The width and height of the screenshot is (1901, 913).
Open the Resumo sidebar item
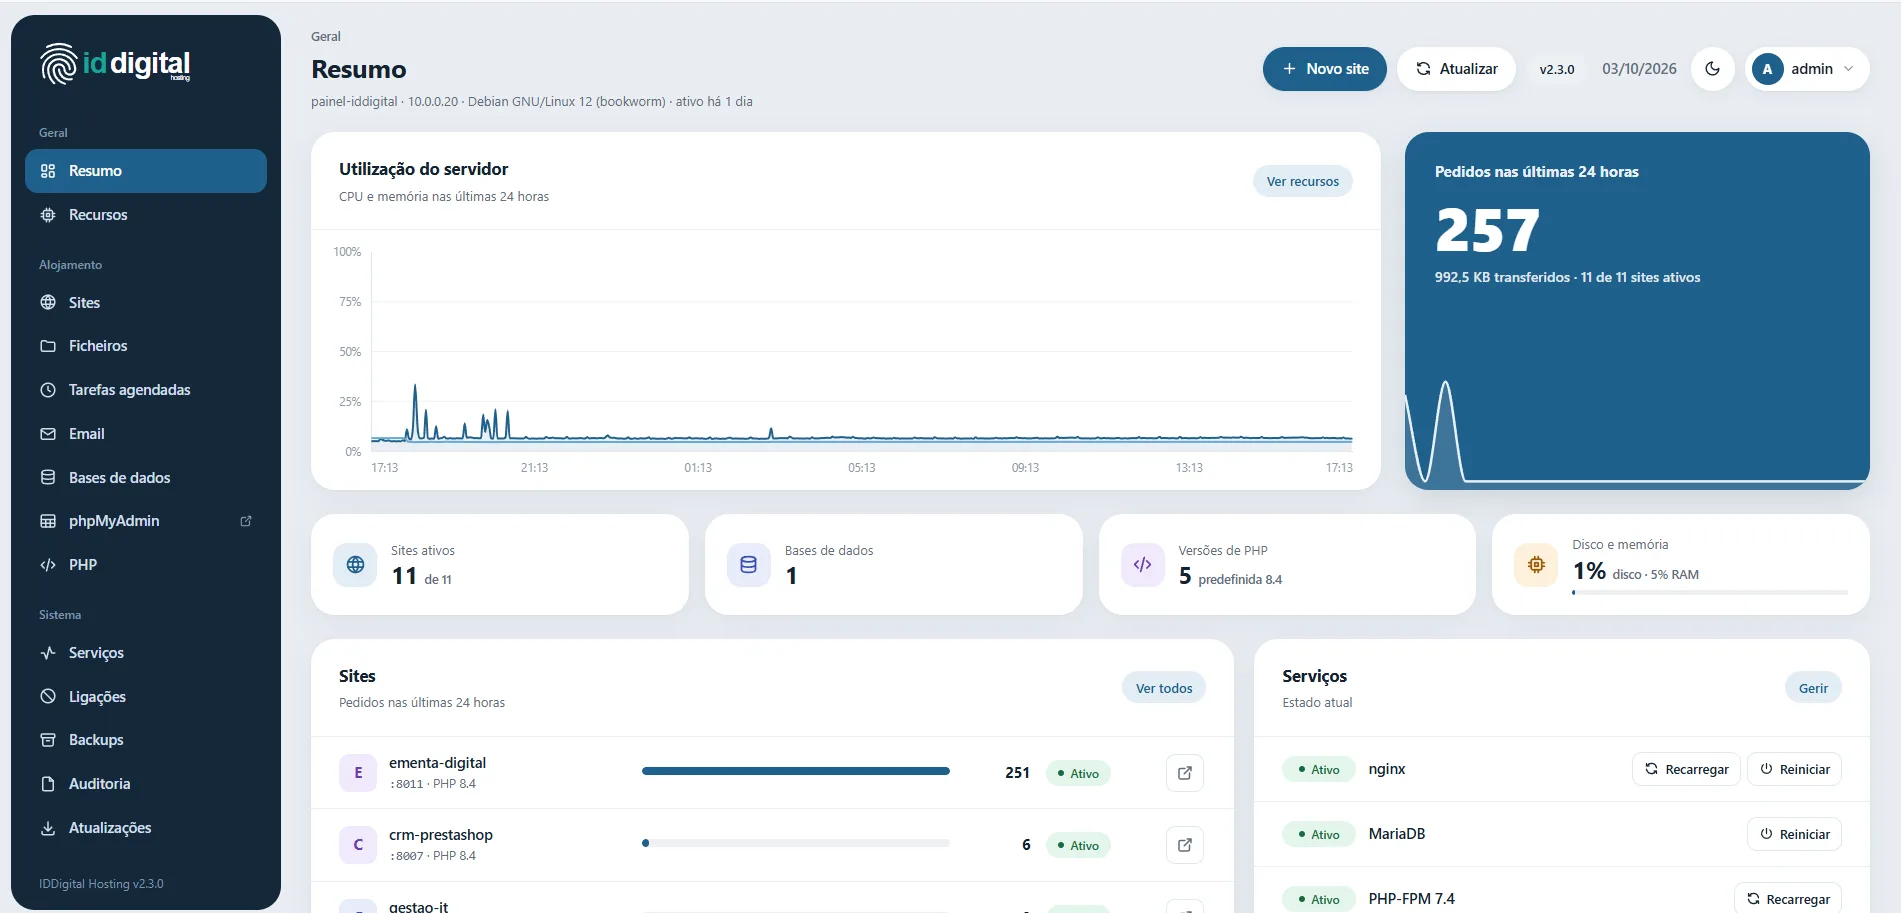click(146, 171)
